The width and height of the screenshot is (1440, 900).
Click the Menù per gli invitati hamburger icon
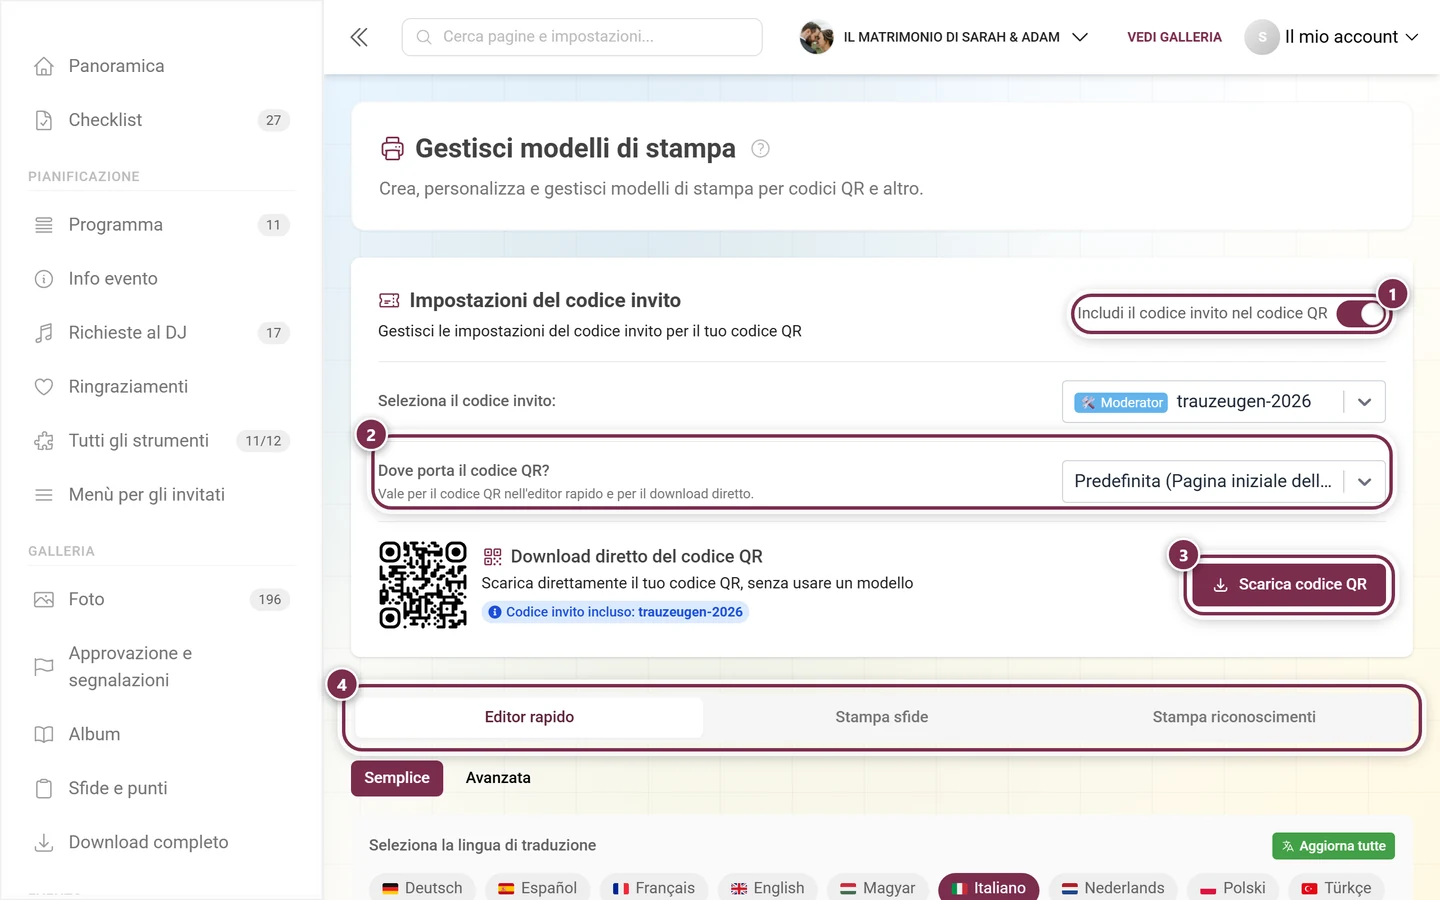pyautogui.click(x=44, y=495)
